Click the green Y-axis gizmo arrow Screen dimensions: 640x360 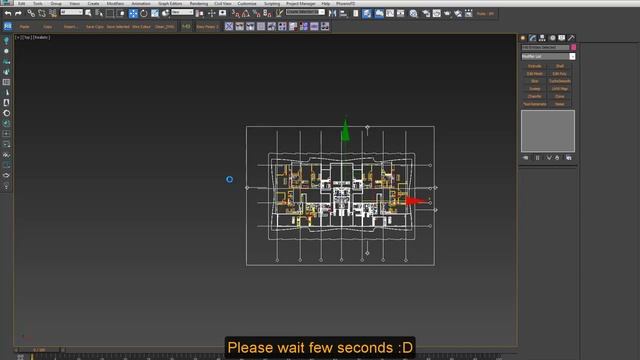pyautogui.click(x=345, y=131)
